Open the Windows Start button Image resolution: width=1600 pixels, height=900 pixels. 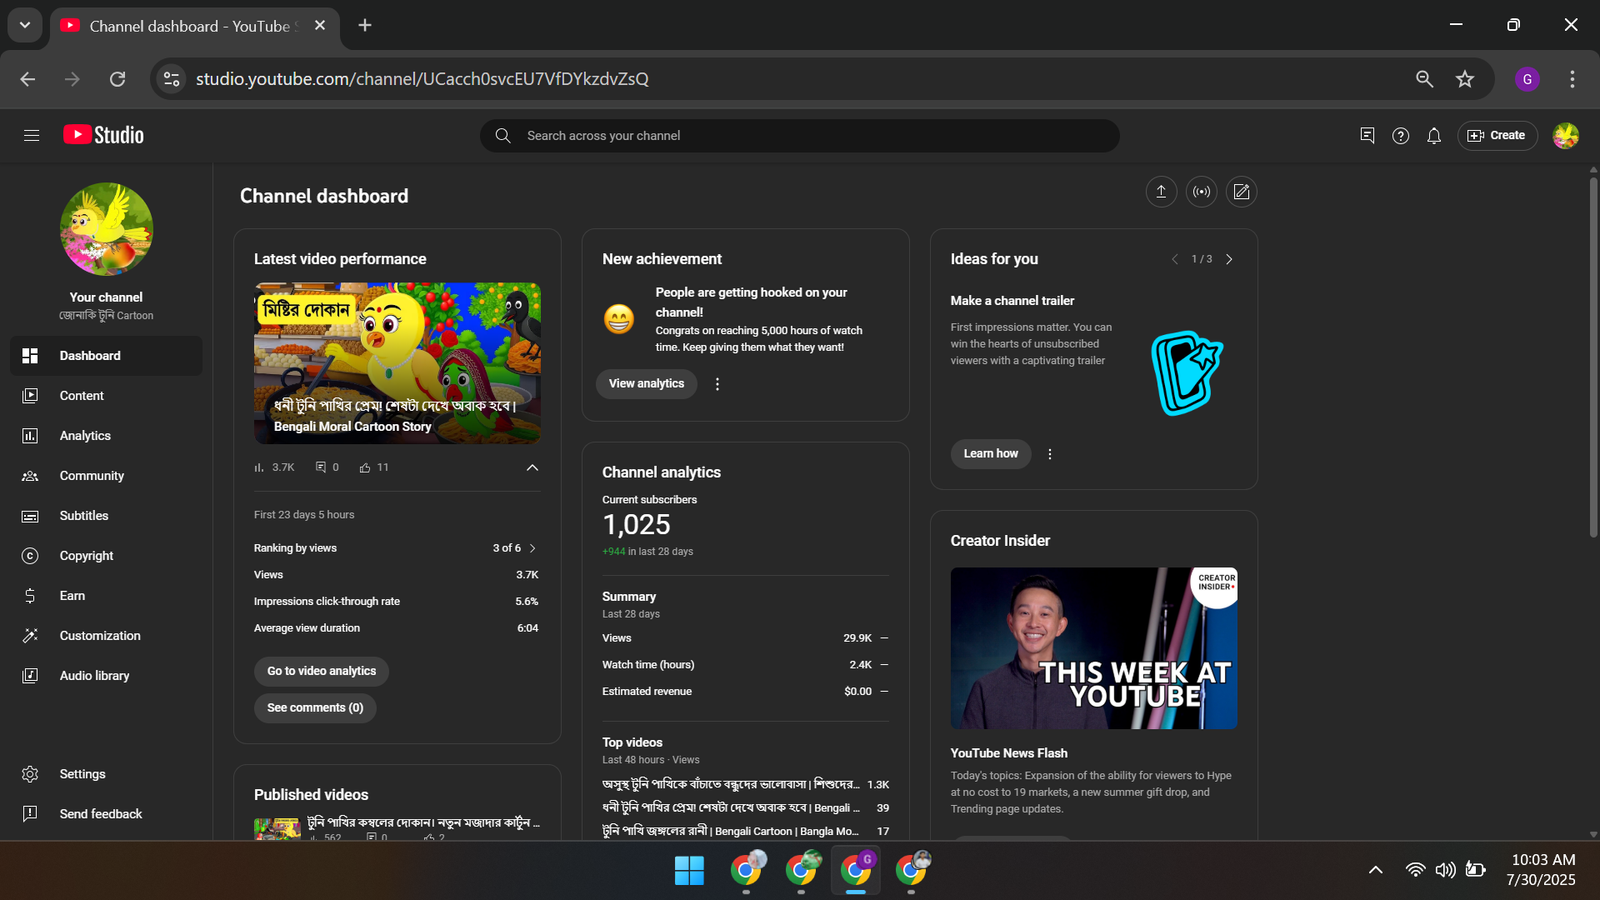pyautogui.click(x=689, y=871)
